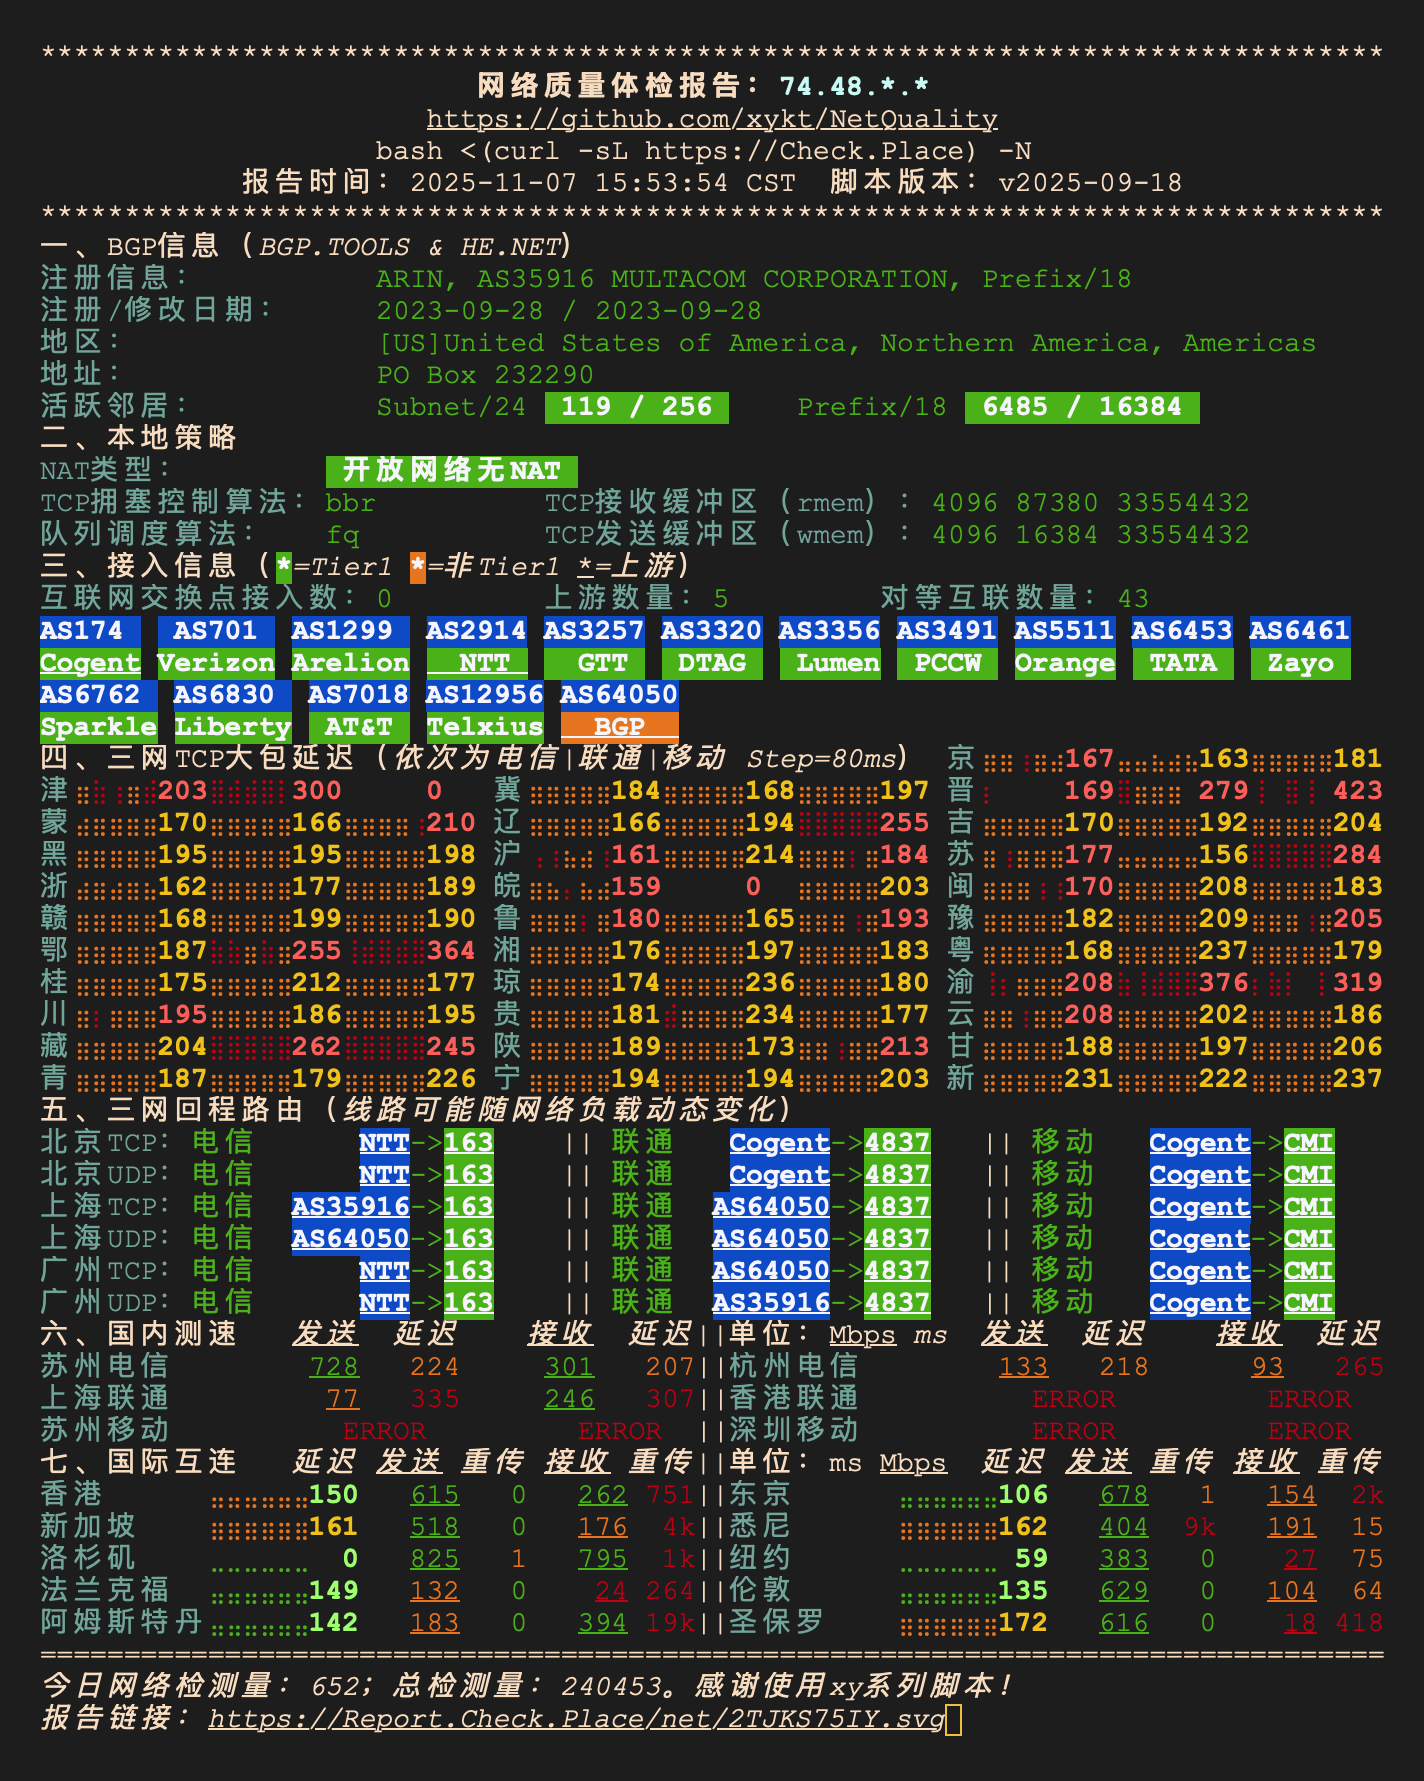Click 'ARIN, AS35916 MULTACOM CORPORATION, Prefix/18'
Screen dimensions: 1424x1781
(x=754, y=279)
